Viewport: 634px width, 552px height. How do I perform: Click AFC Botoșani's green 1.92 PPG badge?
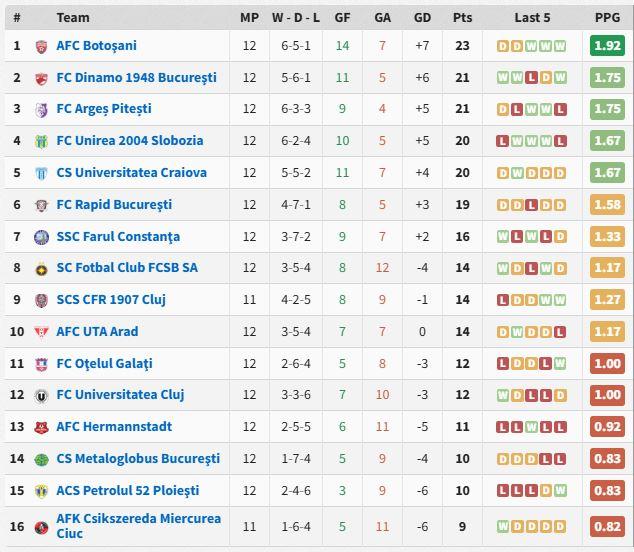(x=607, y=46)
